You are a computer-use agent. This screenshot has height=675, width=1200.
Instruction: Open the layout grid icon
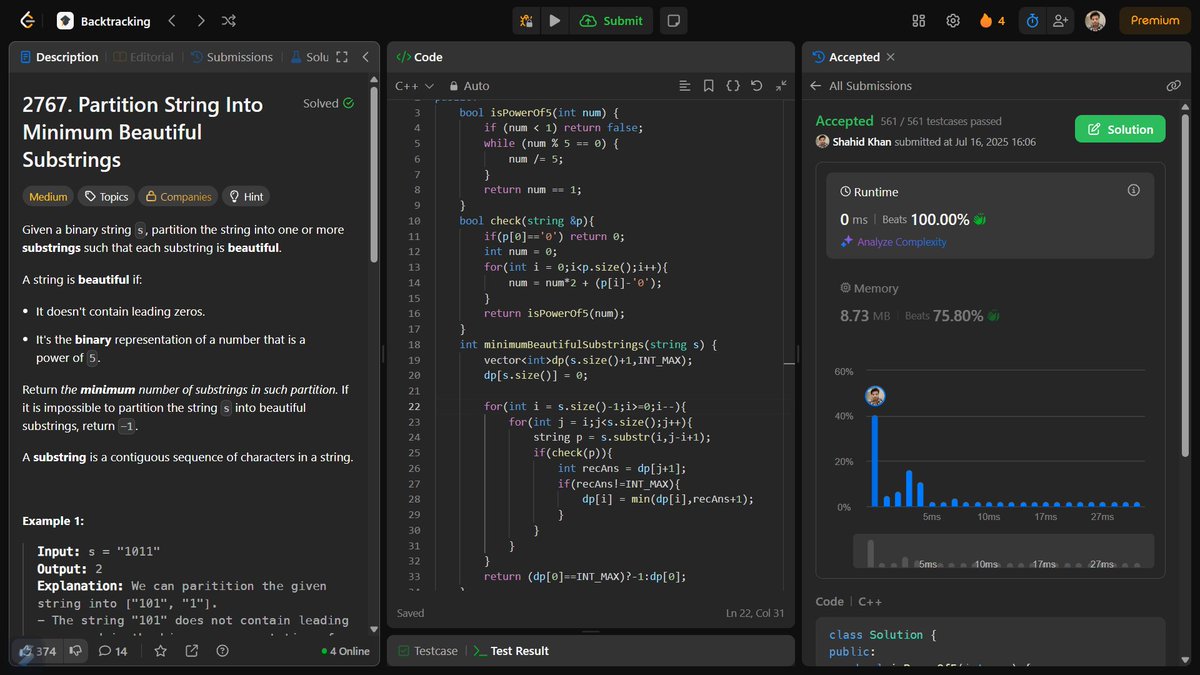coord(919,20)
